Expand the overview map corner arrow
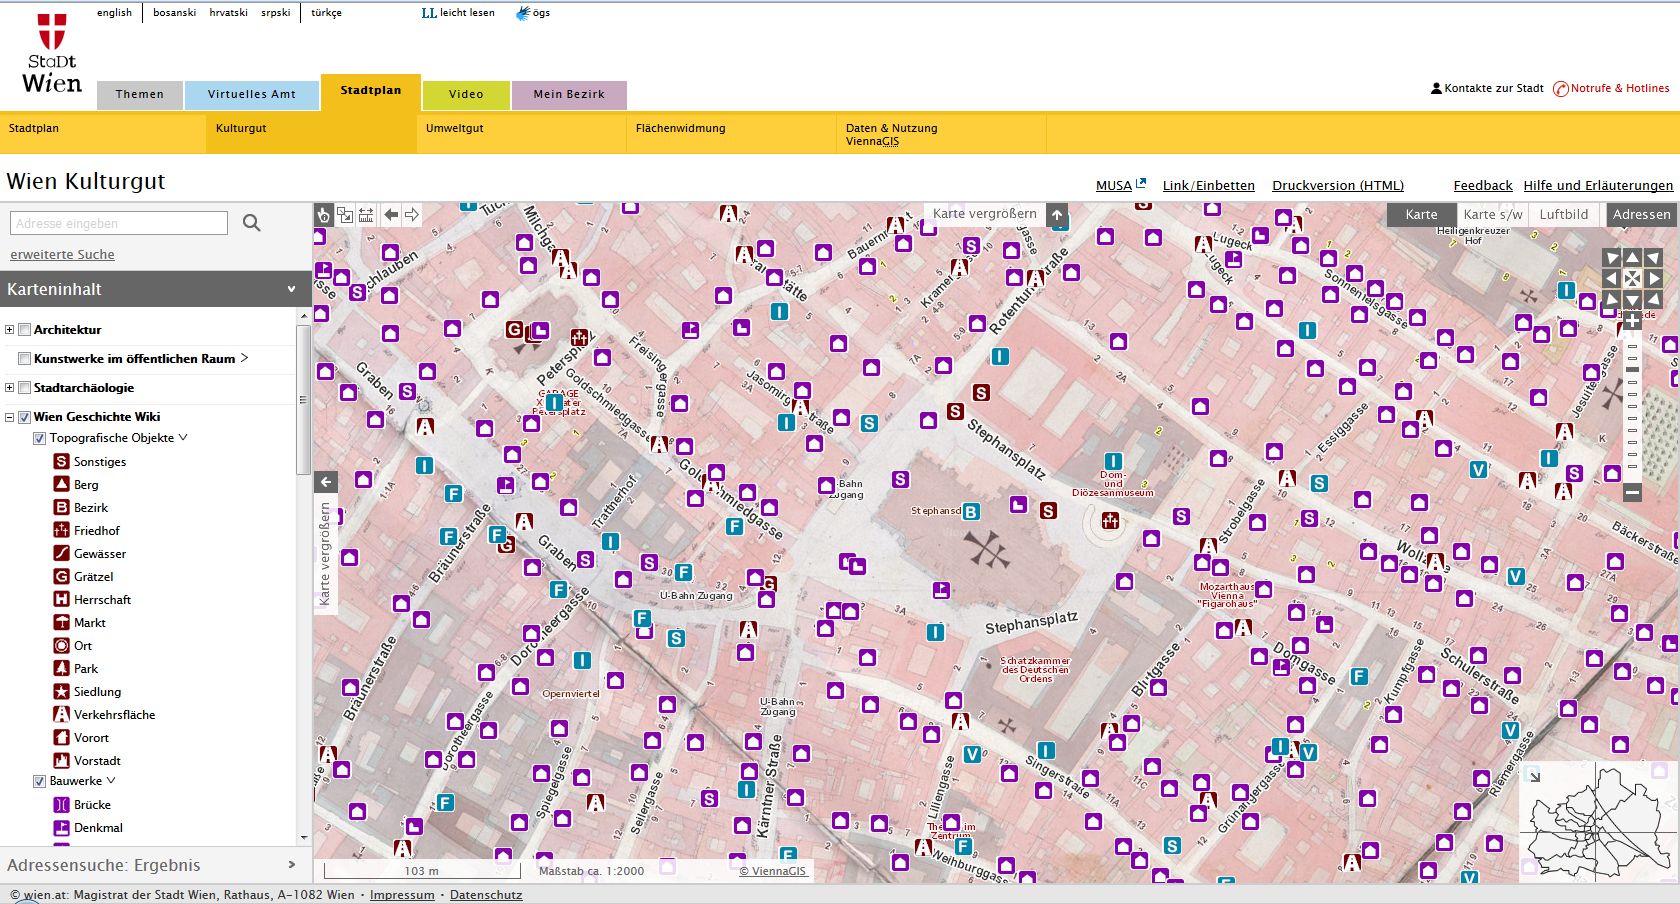Viewport: 1680px width, 904px height. click(x=1535, y=776)
